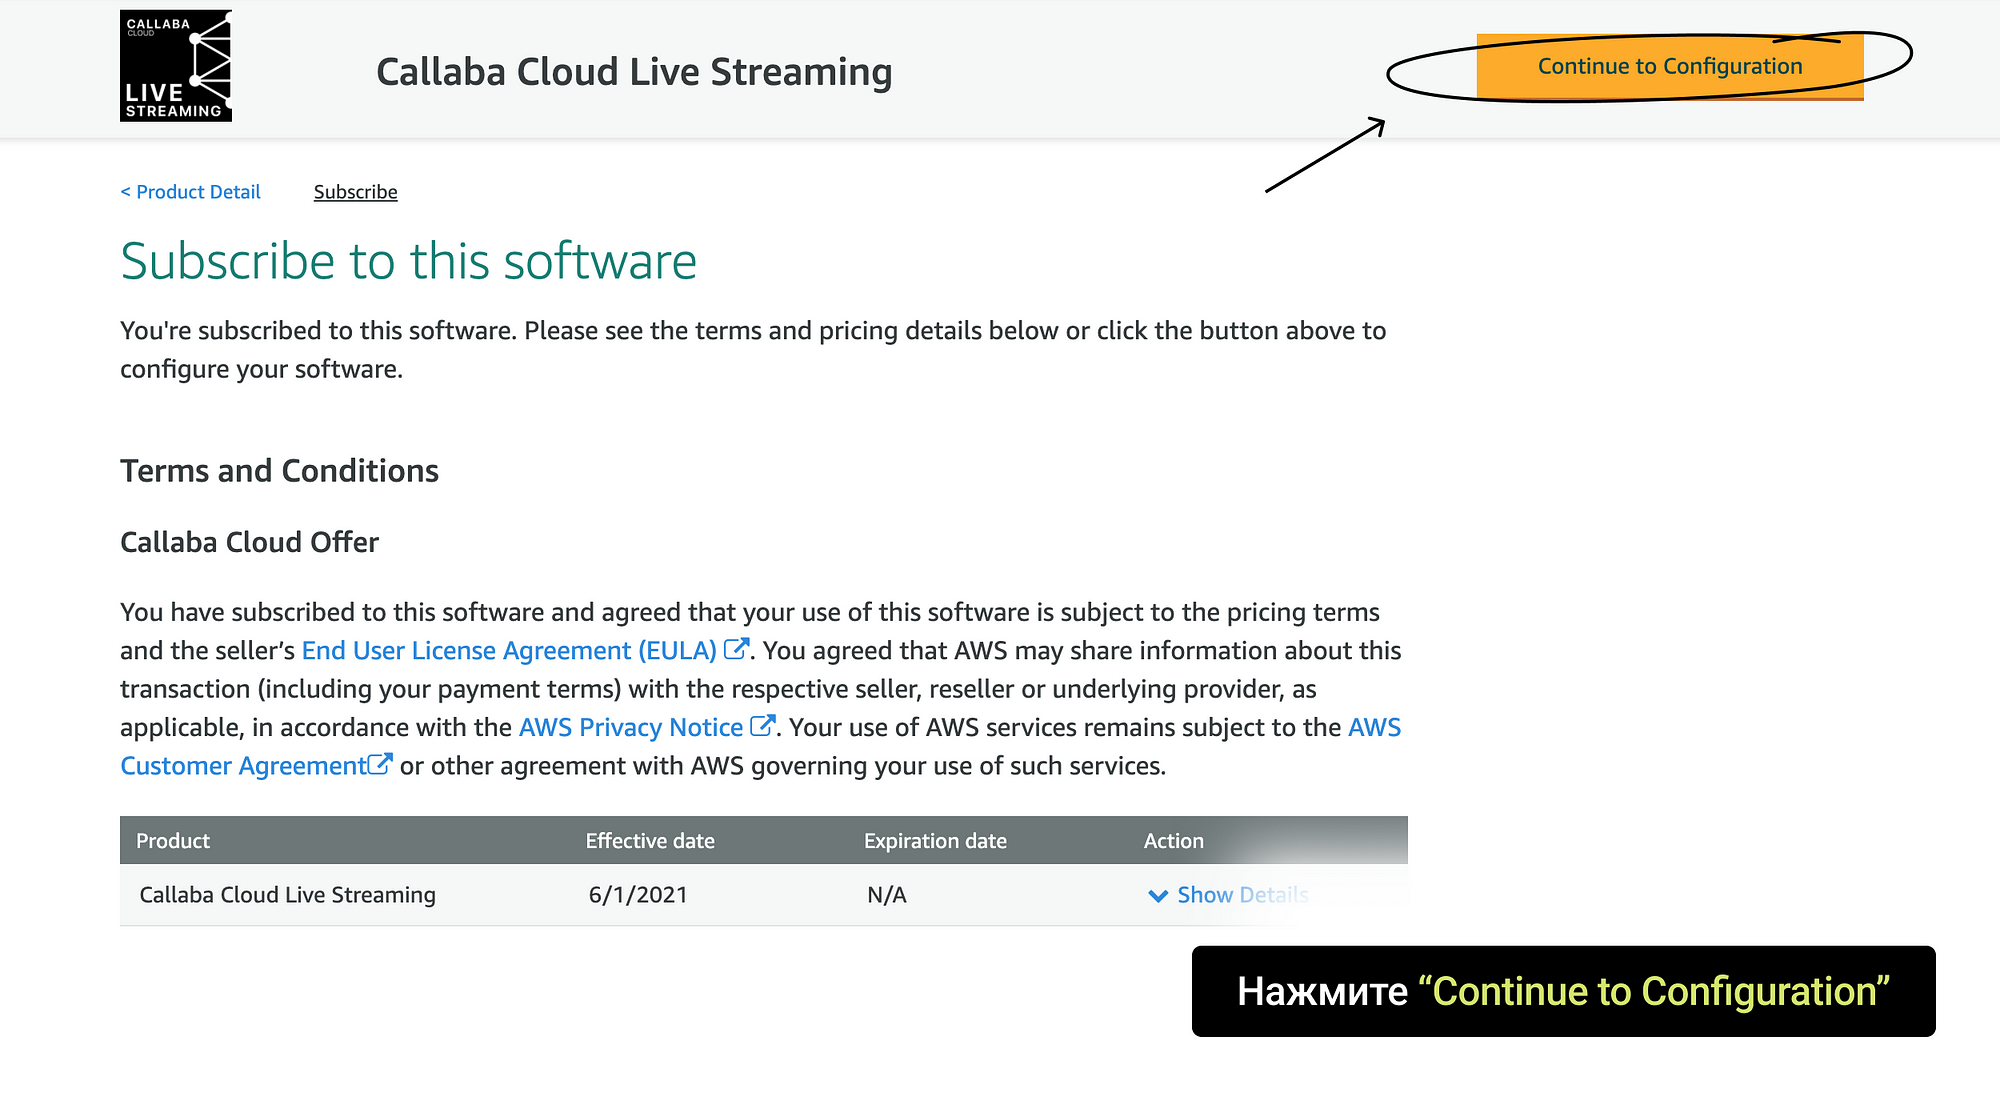
Task: Select the Subscribe breadcrumb tab
Action: pyautogui.click(x=355, y=192)
